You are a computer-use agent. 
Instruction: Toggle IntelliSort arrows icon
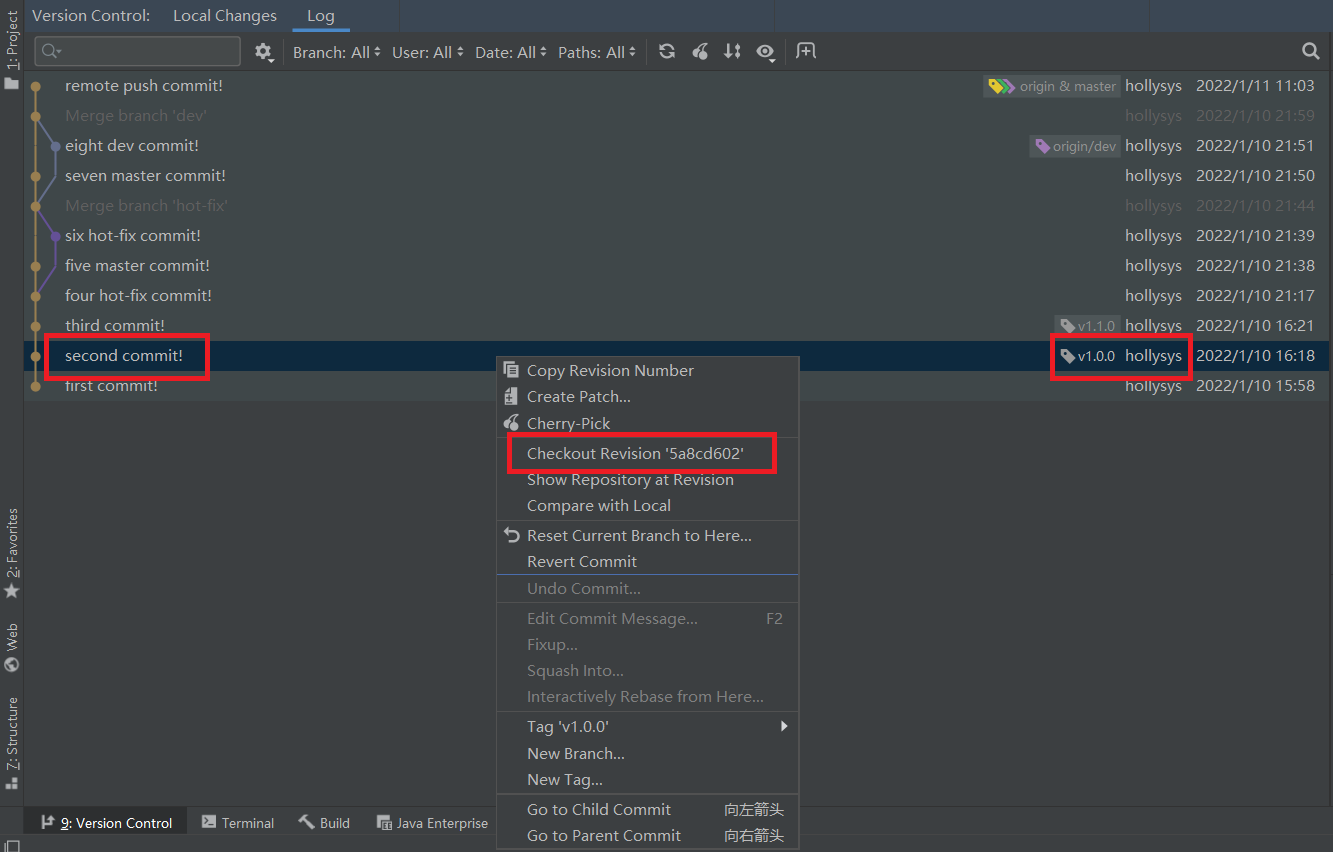point(733,52)
